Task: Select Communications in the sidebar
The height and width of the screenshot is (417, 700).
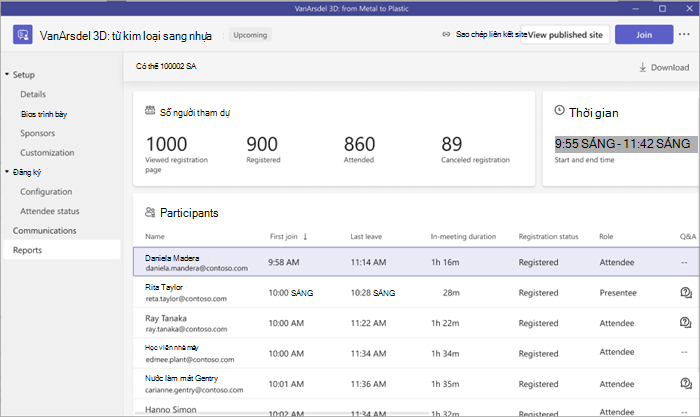Action: coord(45,230)
